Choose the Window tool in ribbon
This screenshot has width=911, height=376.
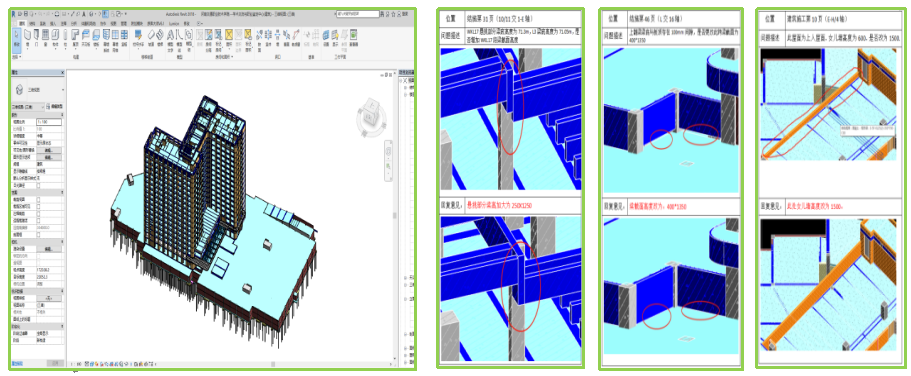[45, 35]
